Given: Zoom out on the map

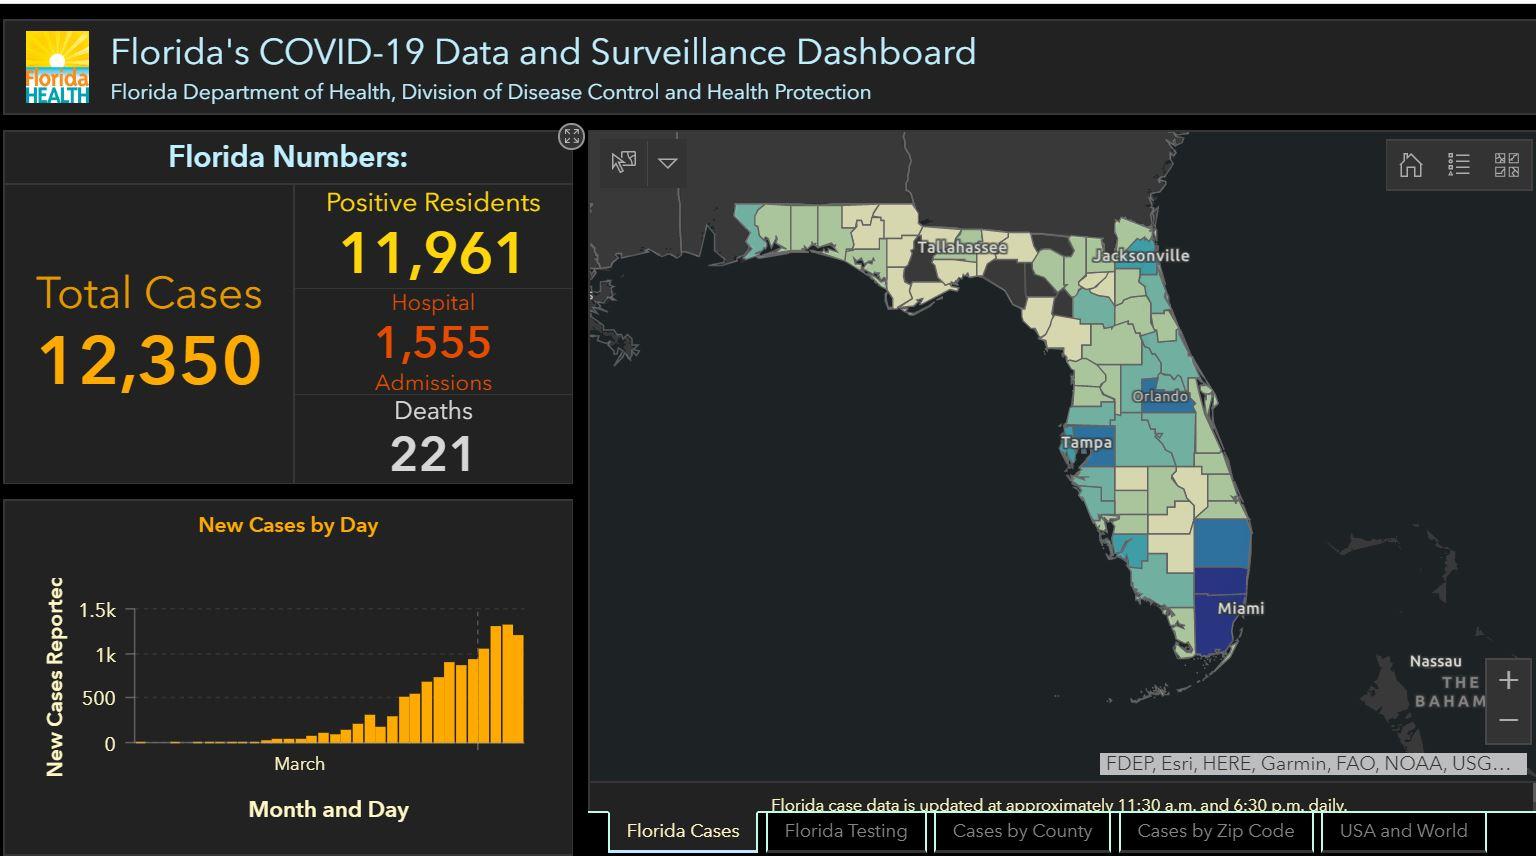Looking at the screenshot, I should pyautogui.click(x=1508, y=720).
